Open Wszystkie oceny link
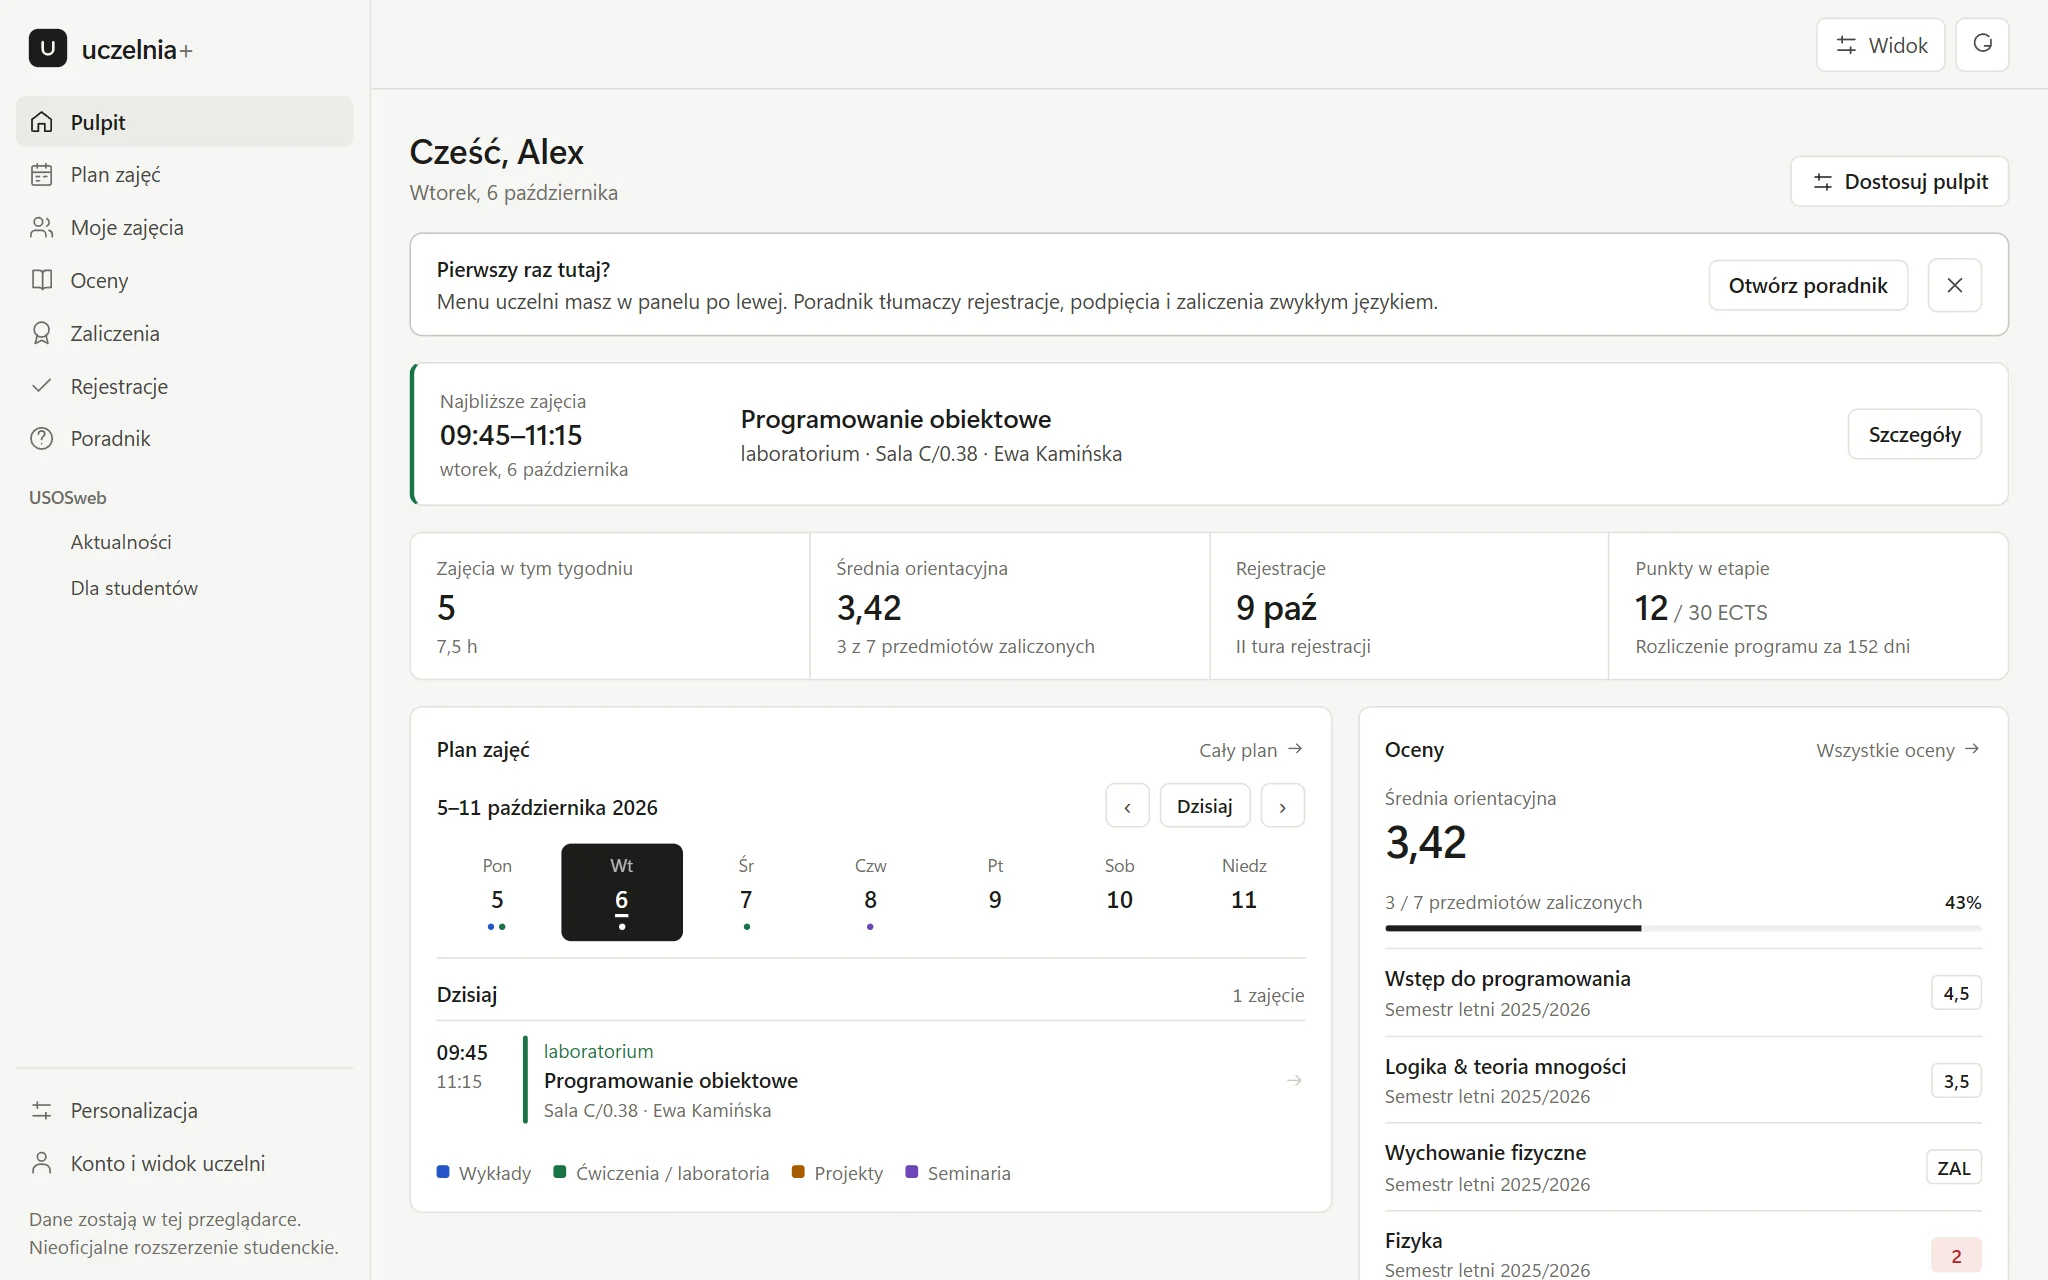The height and width of the screenshot is (1280, 2048). 1898,749
